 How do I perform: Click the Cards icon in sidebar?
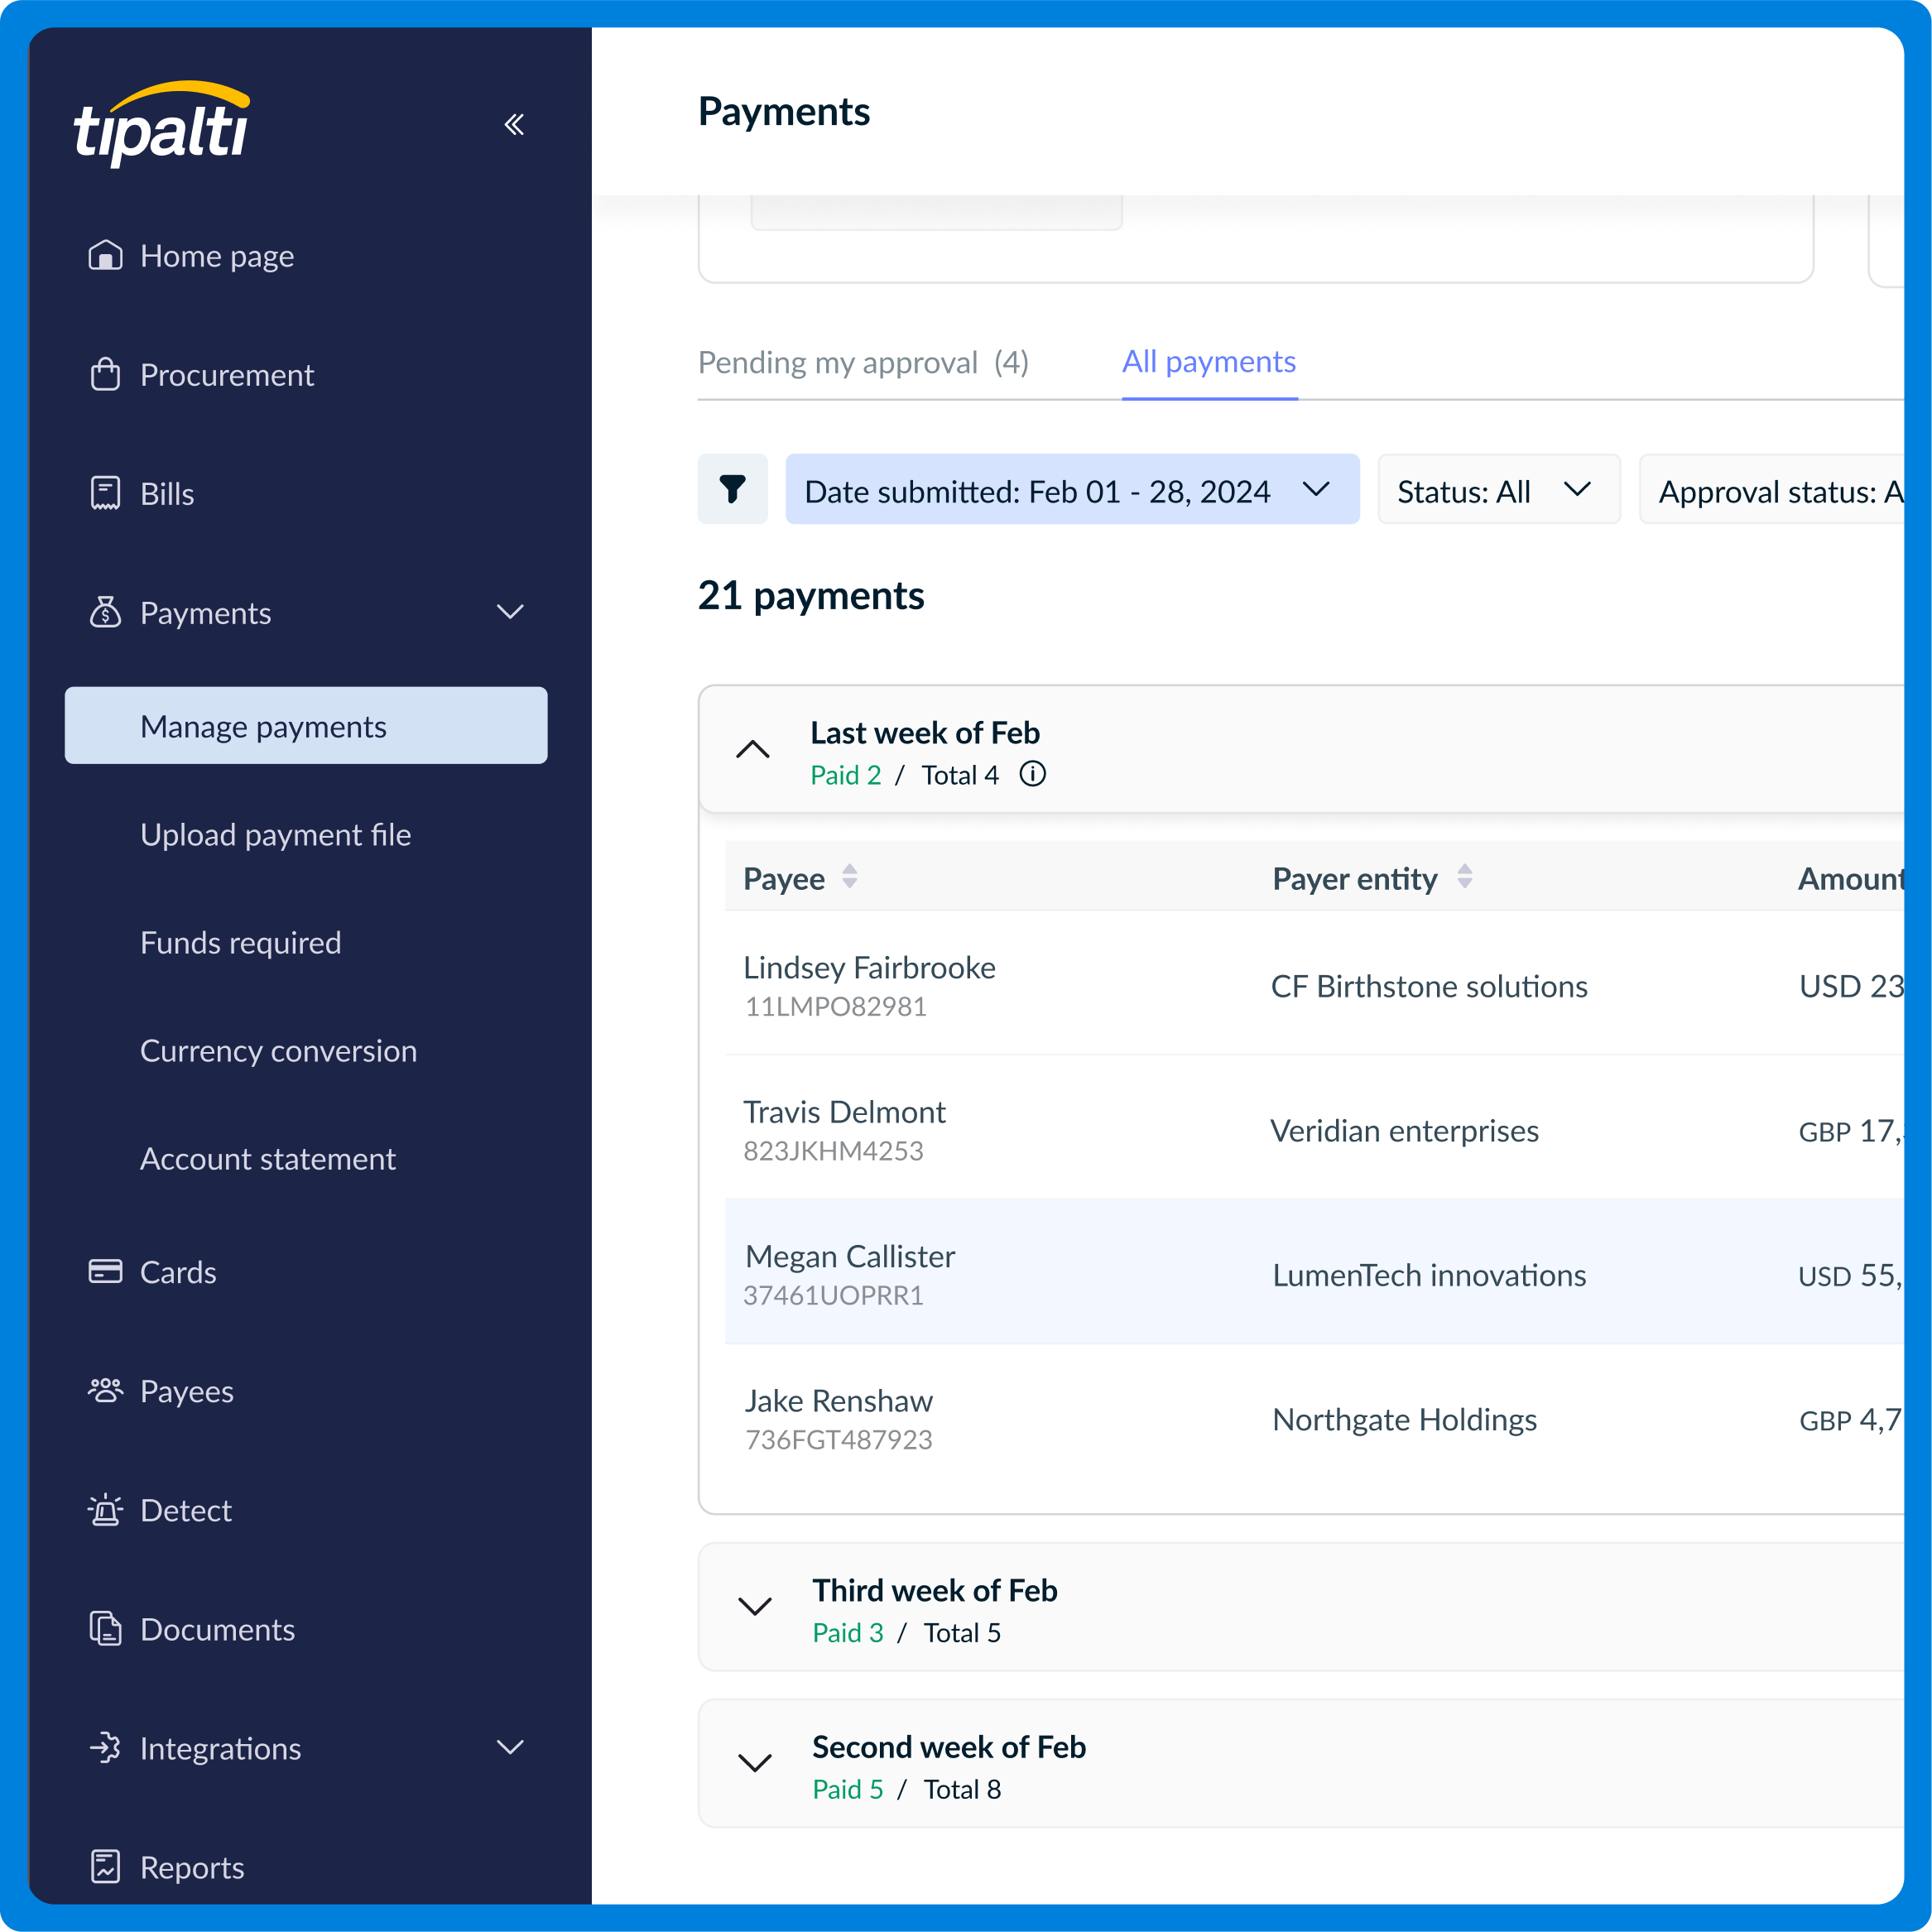click(105, 1271)
